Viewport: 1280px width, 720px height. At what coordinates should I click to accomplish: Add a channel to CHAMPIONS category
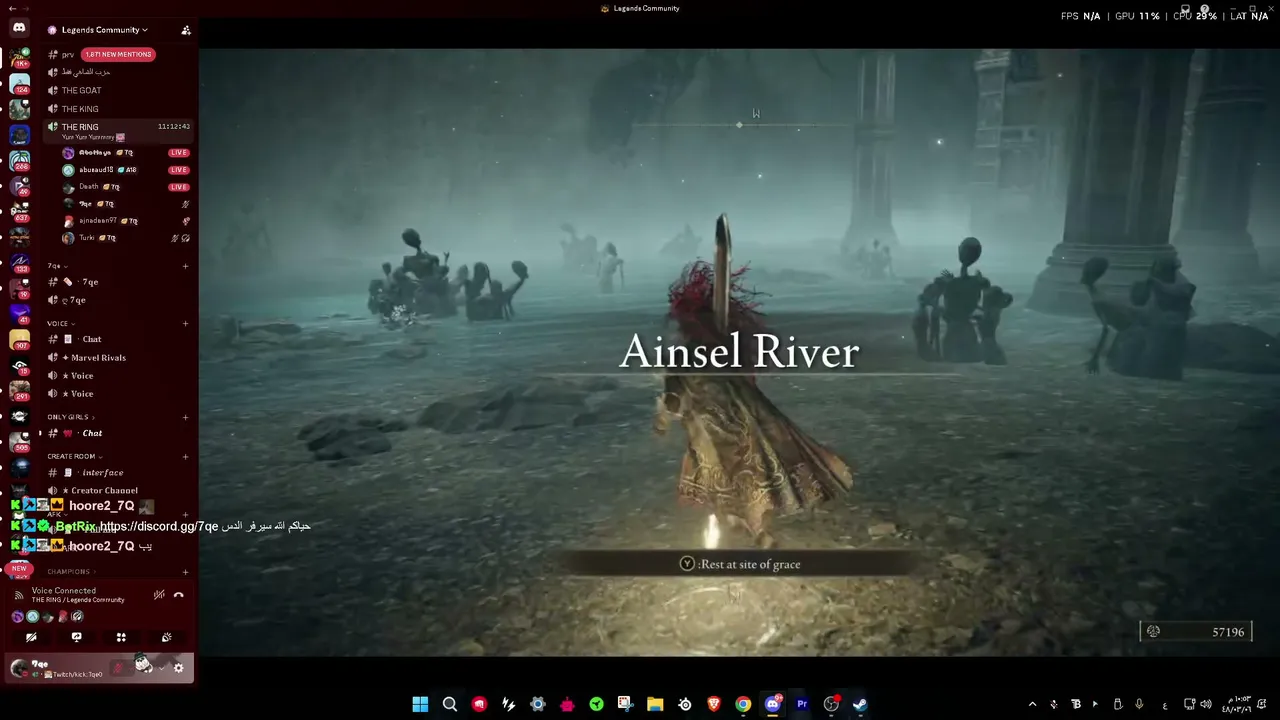point(186,572)
